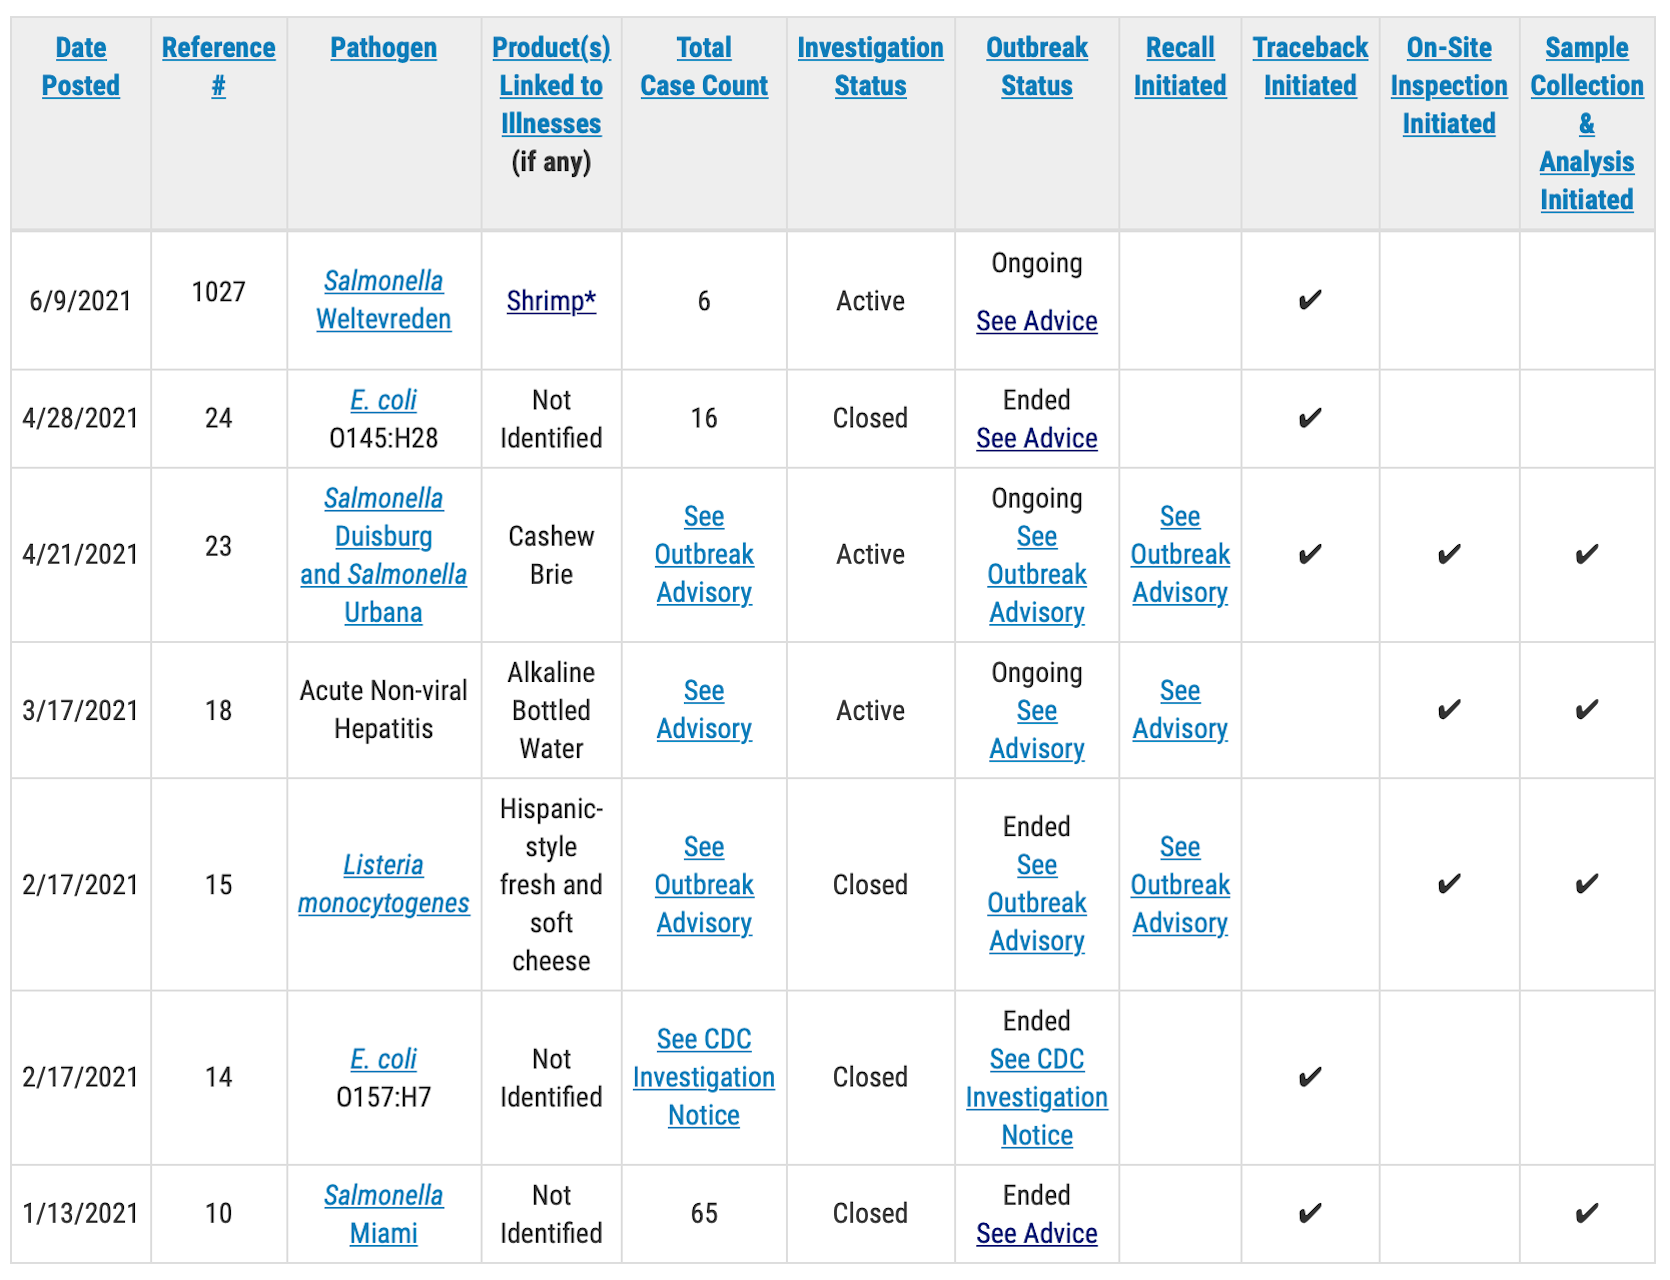Open the Shrimp* product link
This screenshot has width=1670, height=1280.
pyautogui.click(x=551, y=301)
